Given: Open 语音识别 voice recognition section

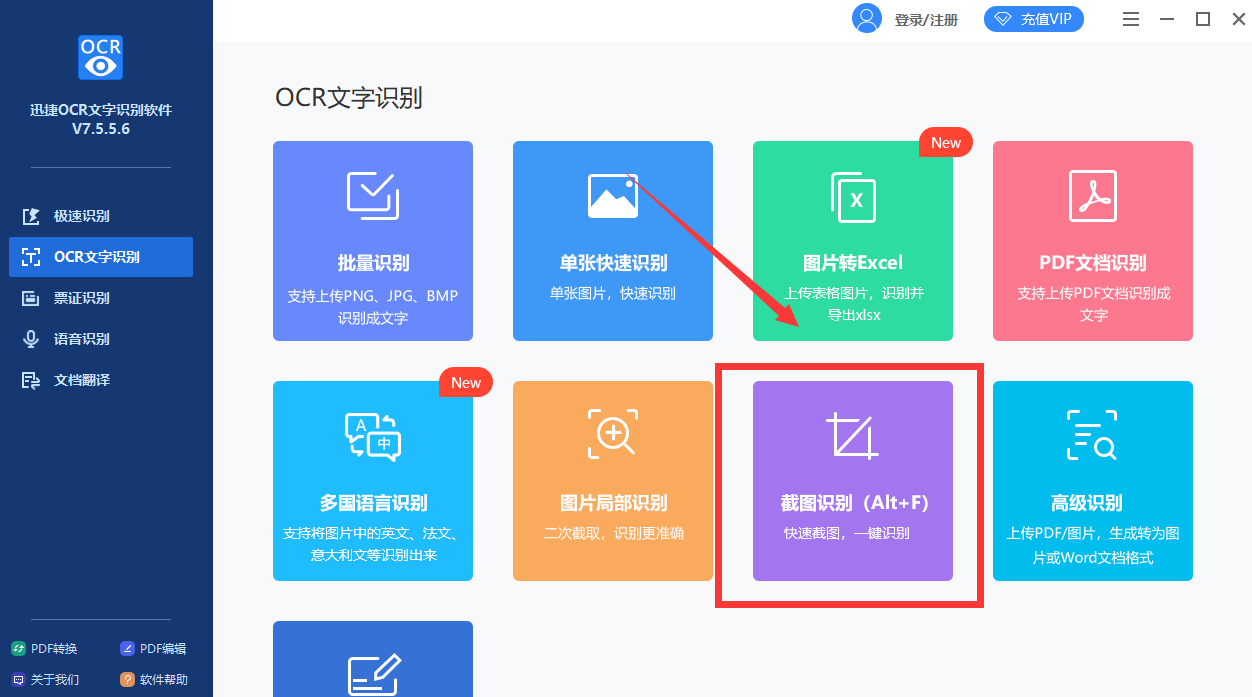Looking at the screenshot, I should 100,338.
